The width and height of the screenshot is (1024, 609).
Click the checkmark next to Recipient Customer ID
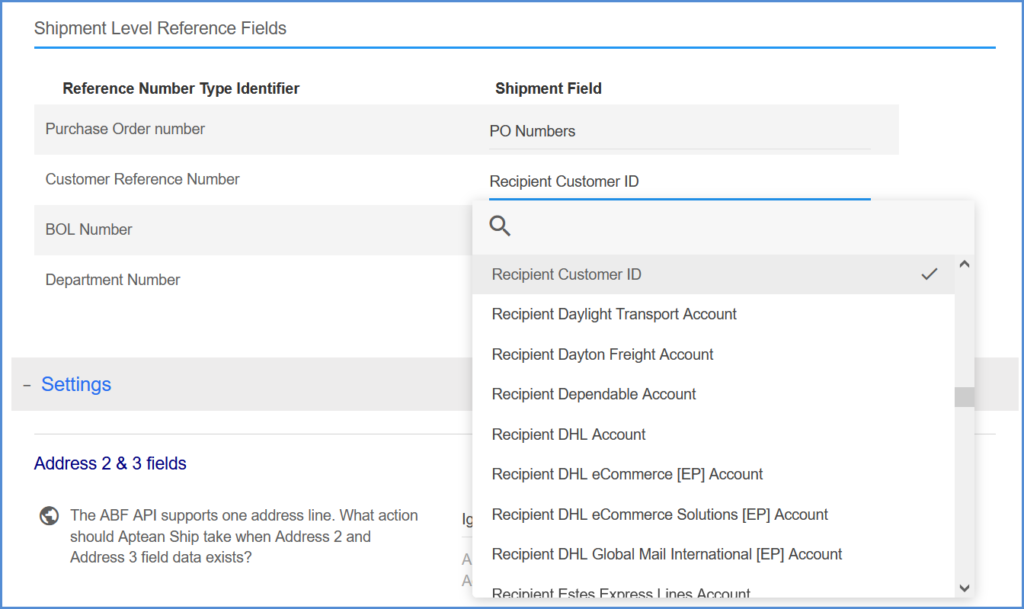(x=930, y=273)
